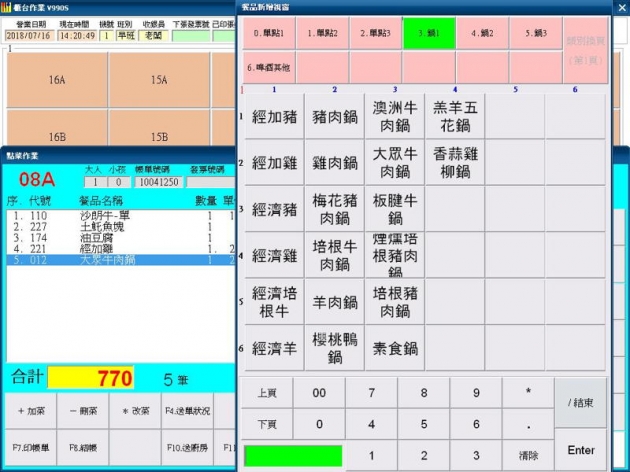Viewport: 630px width, 472px height.
Task: Pick the 素食鍋 item
Action: (x=393, y=348)
